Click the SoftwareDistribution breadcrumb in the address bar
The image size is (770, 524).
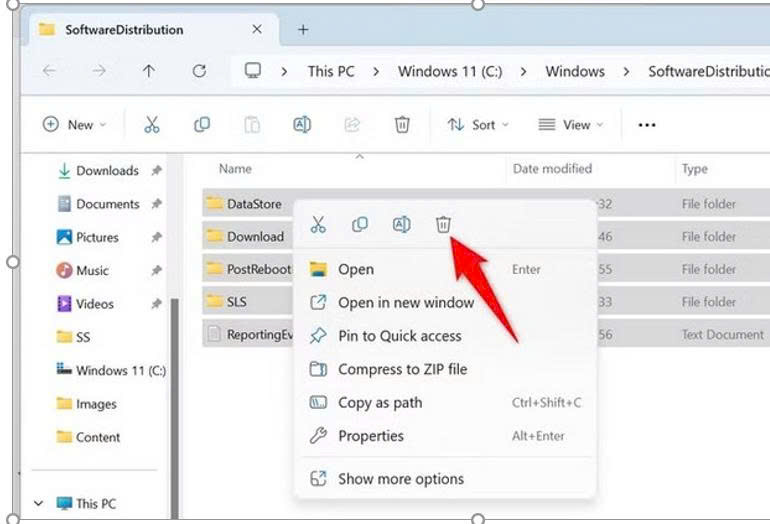(x=708, y=72)
